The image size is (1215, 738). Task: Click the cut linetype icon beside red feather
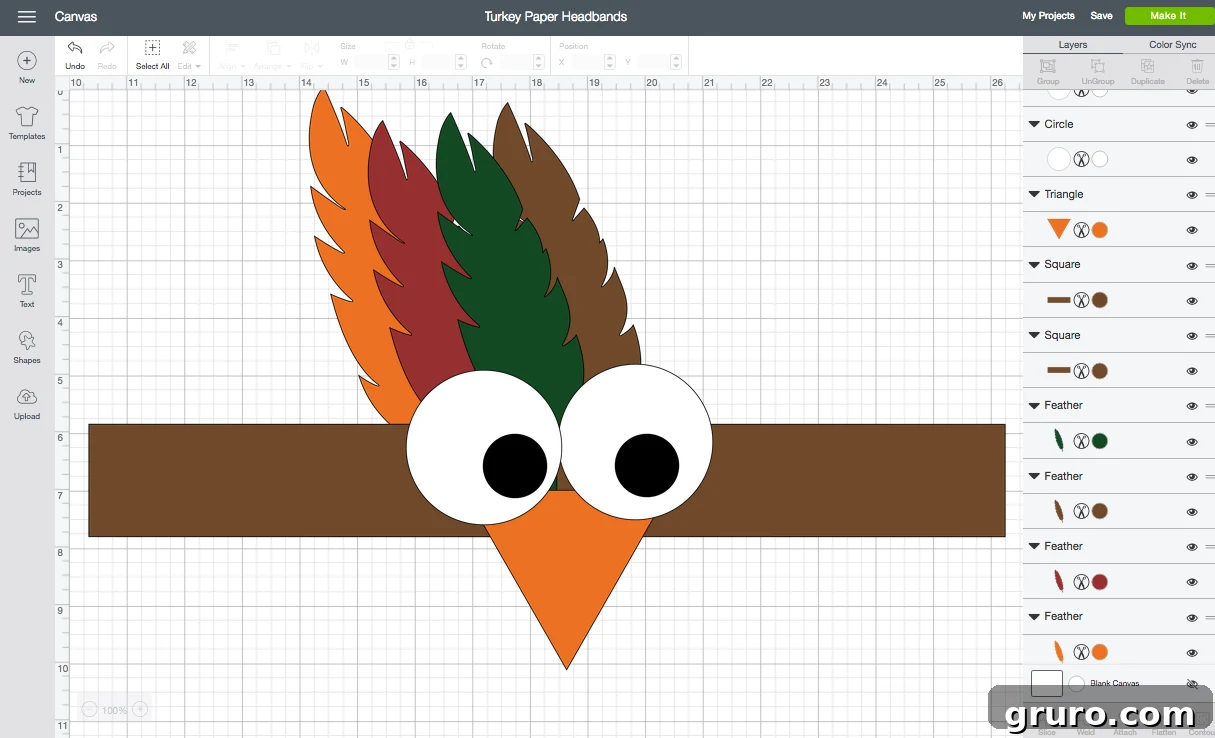[1081, 582]
